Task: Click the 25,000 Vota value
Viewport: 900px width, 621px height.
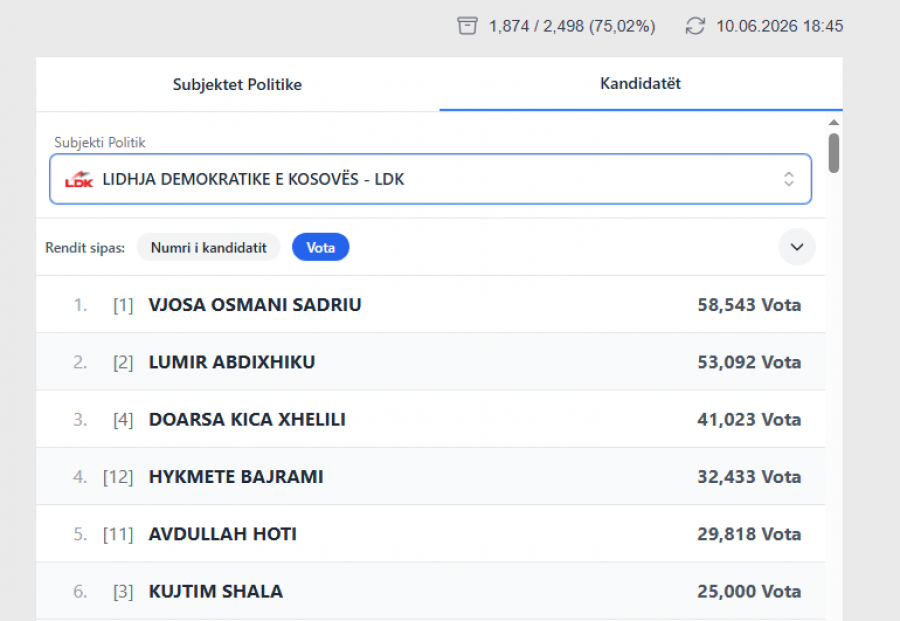Action: click(x=749, y=592)
